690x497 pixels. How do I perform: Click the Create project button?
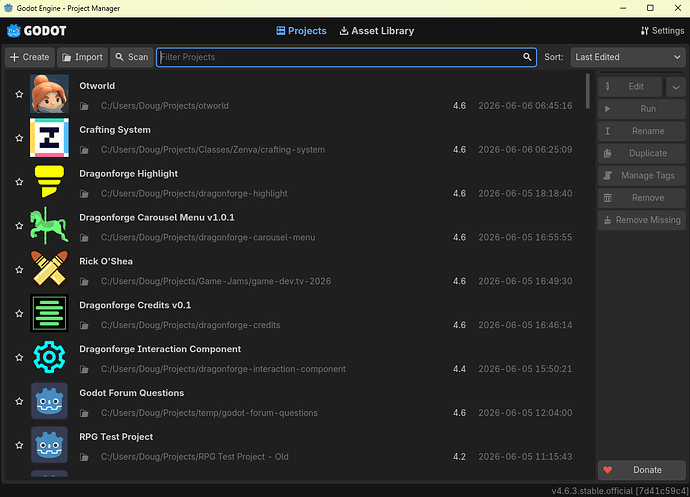29,57
